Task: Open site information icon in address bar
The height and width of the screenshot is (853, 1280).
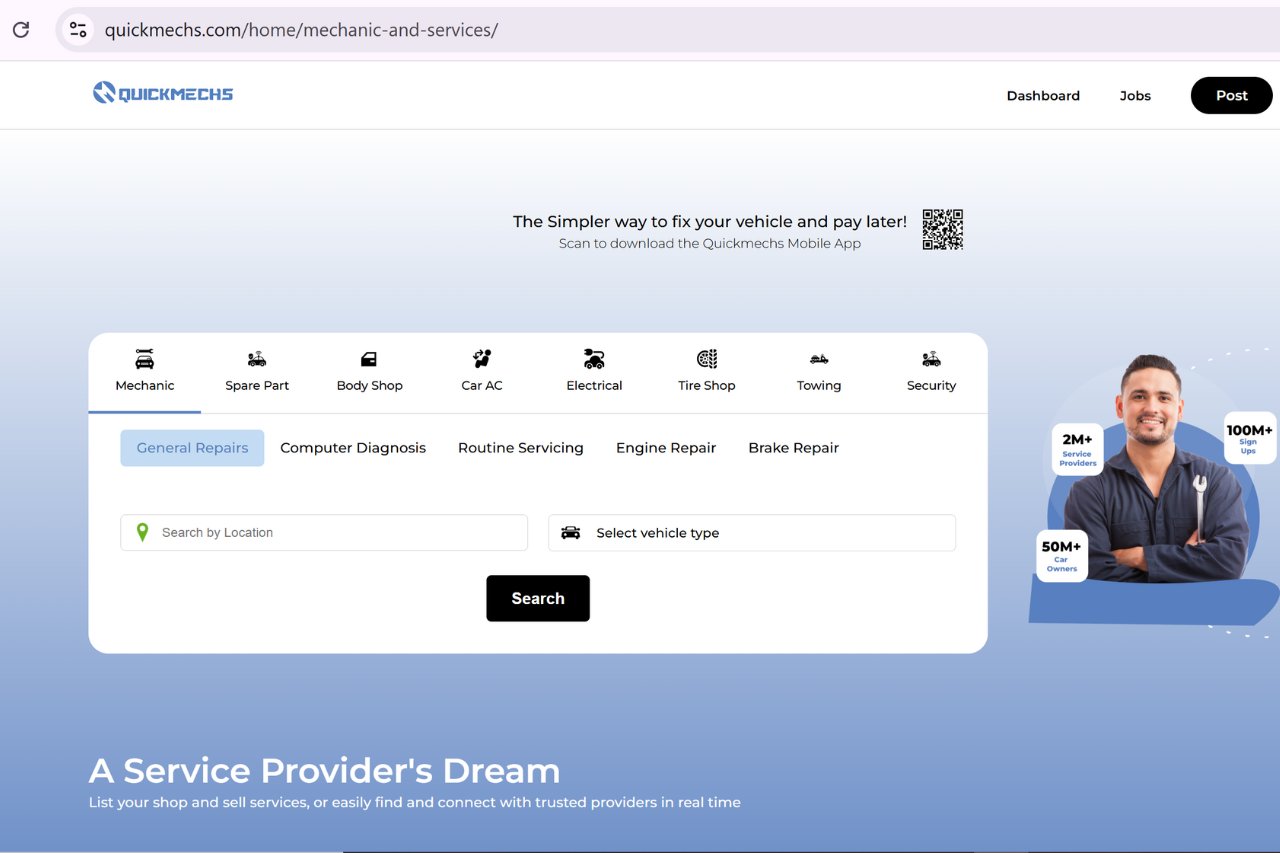Action: pyautogui.click(x=78, y=30)
